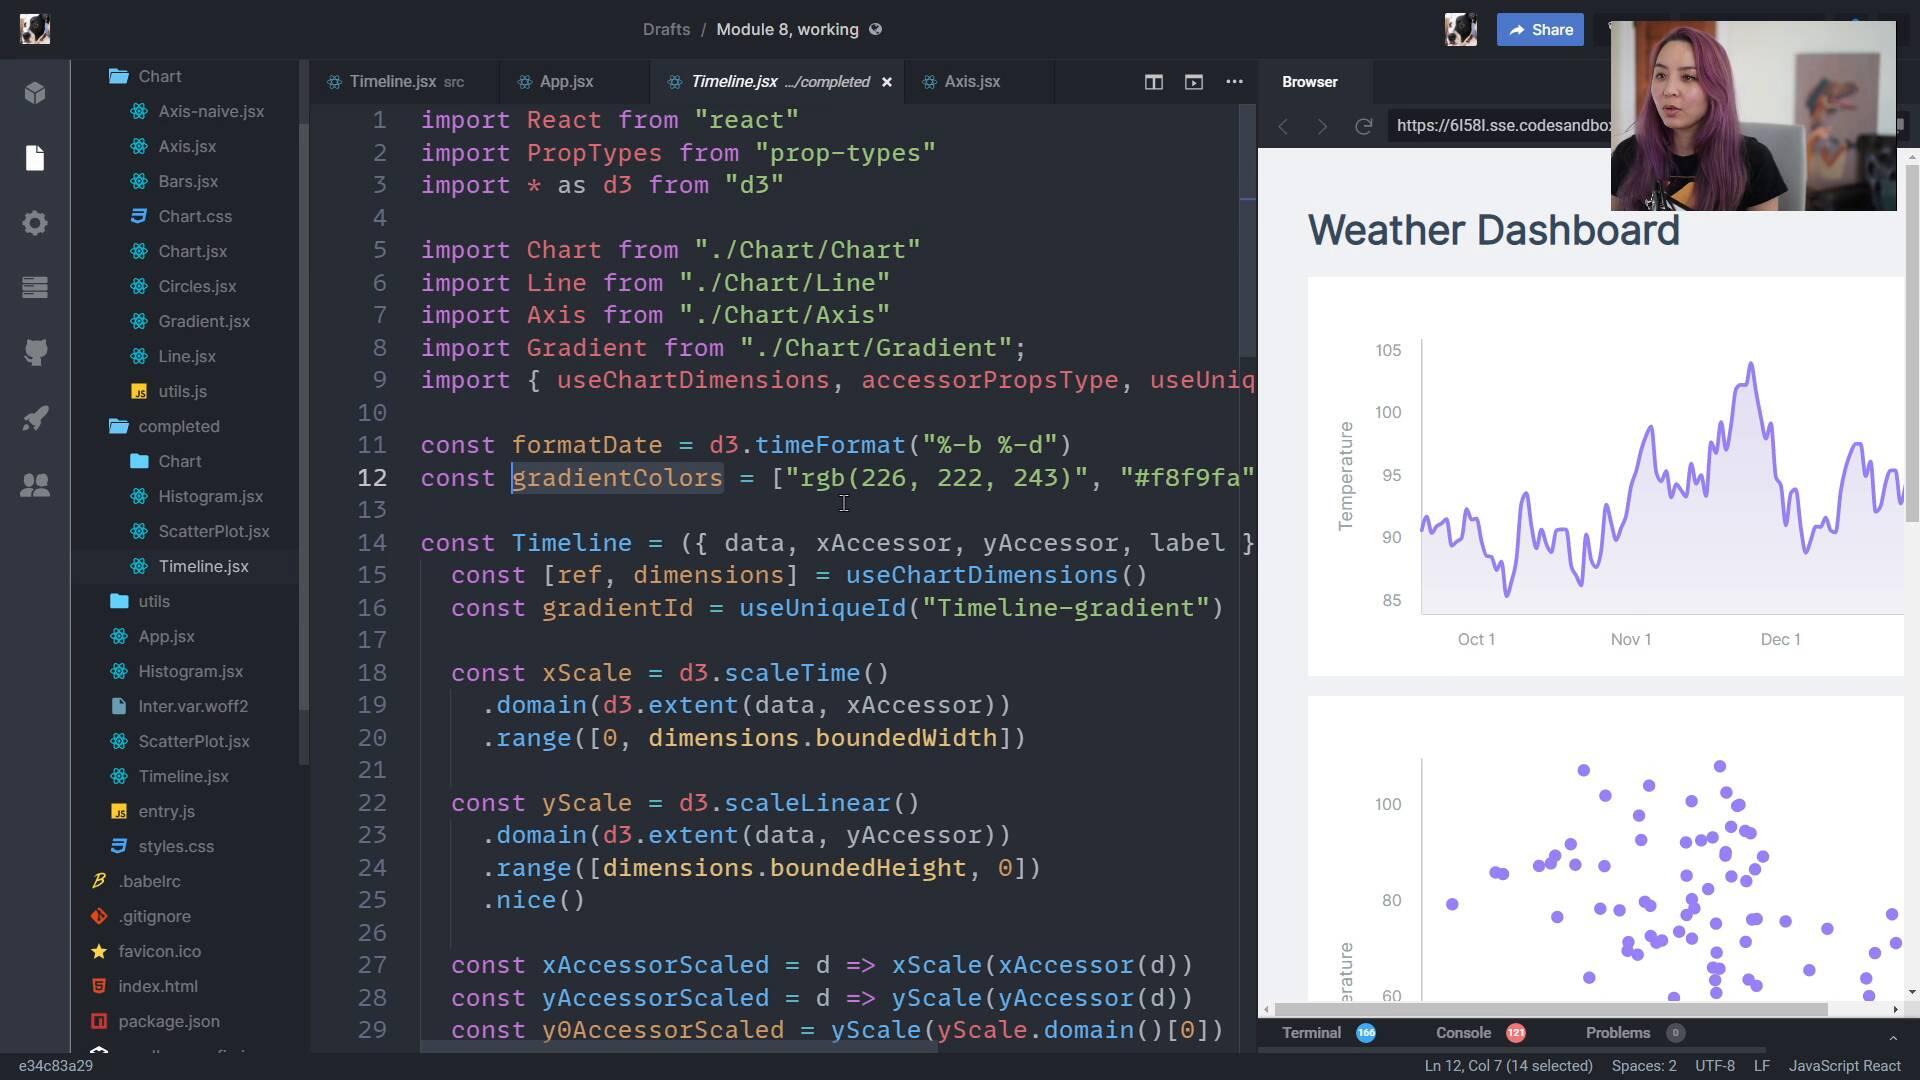Open the editor more options ellipsis
This screenshot has width=1920, height=1080.
1234,82
